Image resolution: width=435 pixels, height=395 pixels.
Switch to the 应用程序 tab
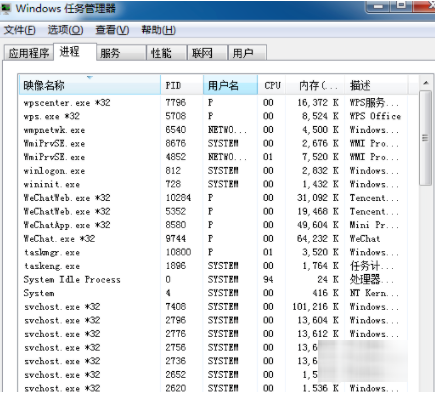(x=29, y=53)
